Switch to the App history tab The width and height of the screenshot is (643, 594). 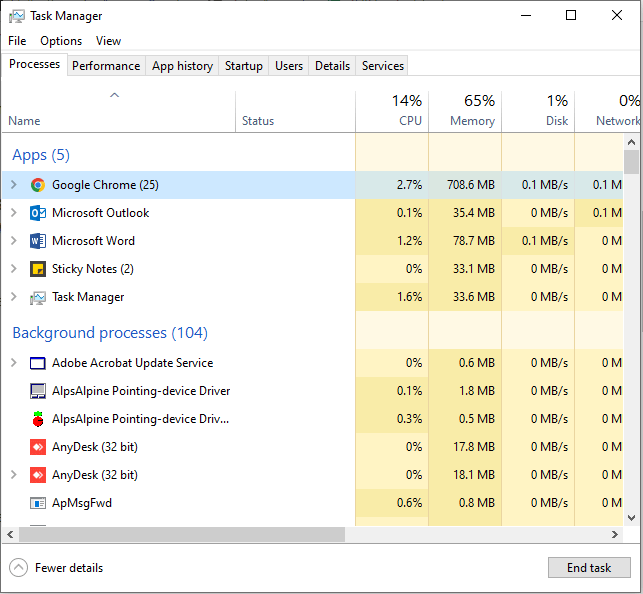tap(182, 66)
